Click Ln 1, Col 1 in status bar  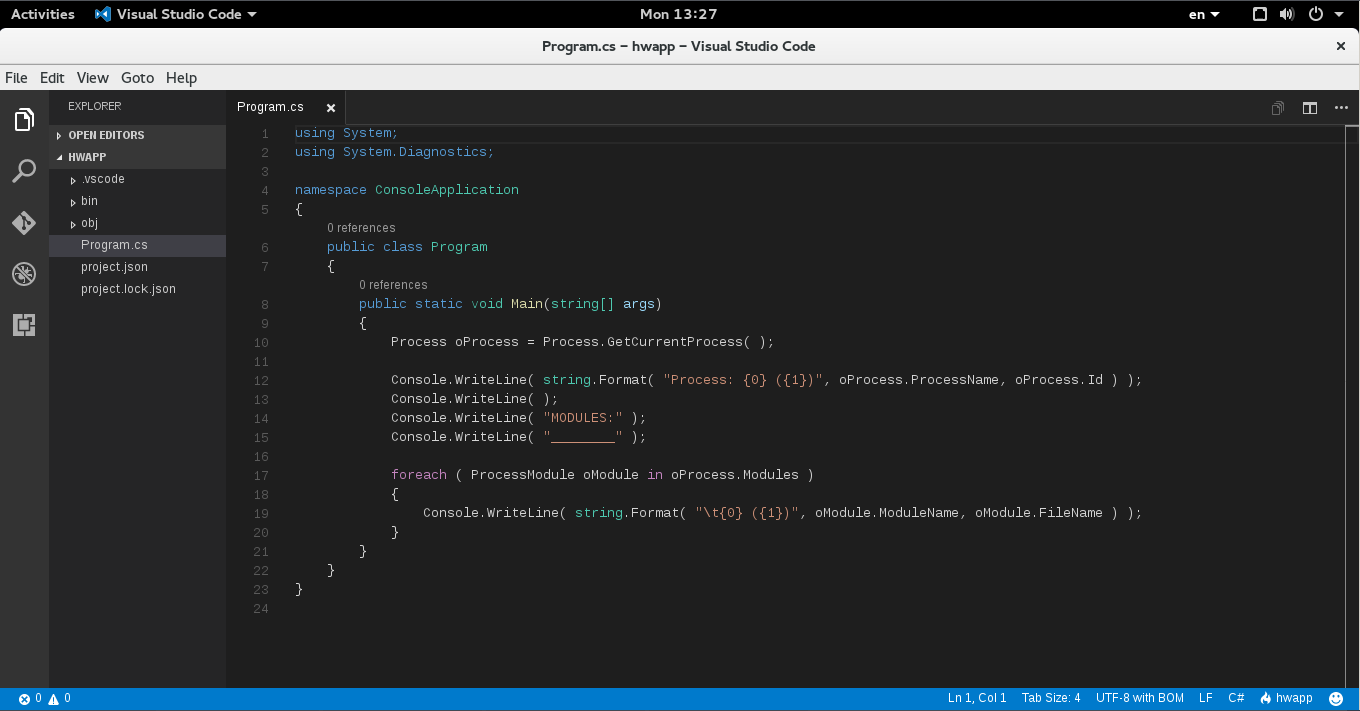pyautogui.click(x=977, y=698)
